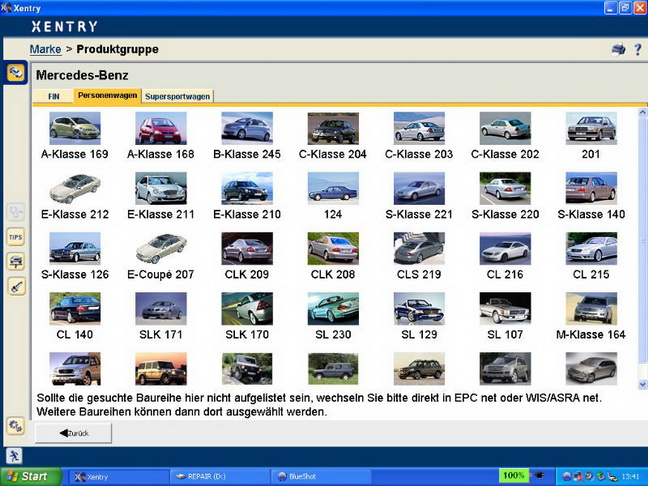This screenshot has width=648, height=486.
Task: Open the Windows Start button
Action: click(x=31, y=476)
